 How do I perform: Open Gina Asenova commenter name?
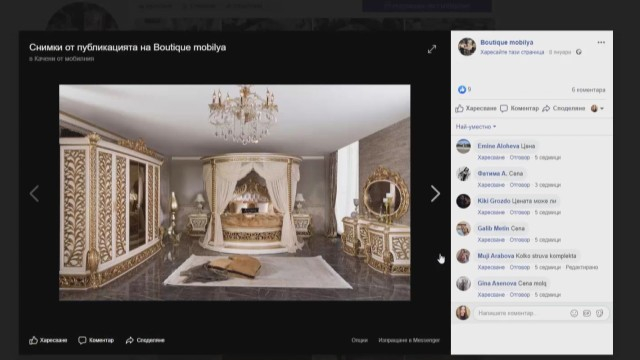click(x=497, y=283)
